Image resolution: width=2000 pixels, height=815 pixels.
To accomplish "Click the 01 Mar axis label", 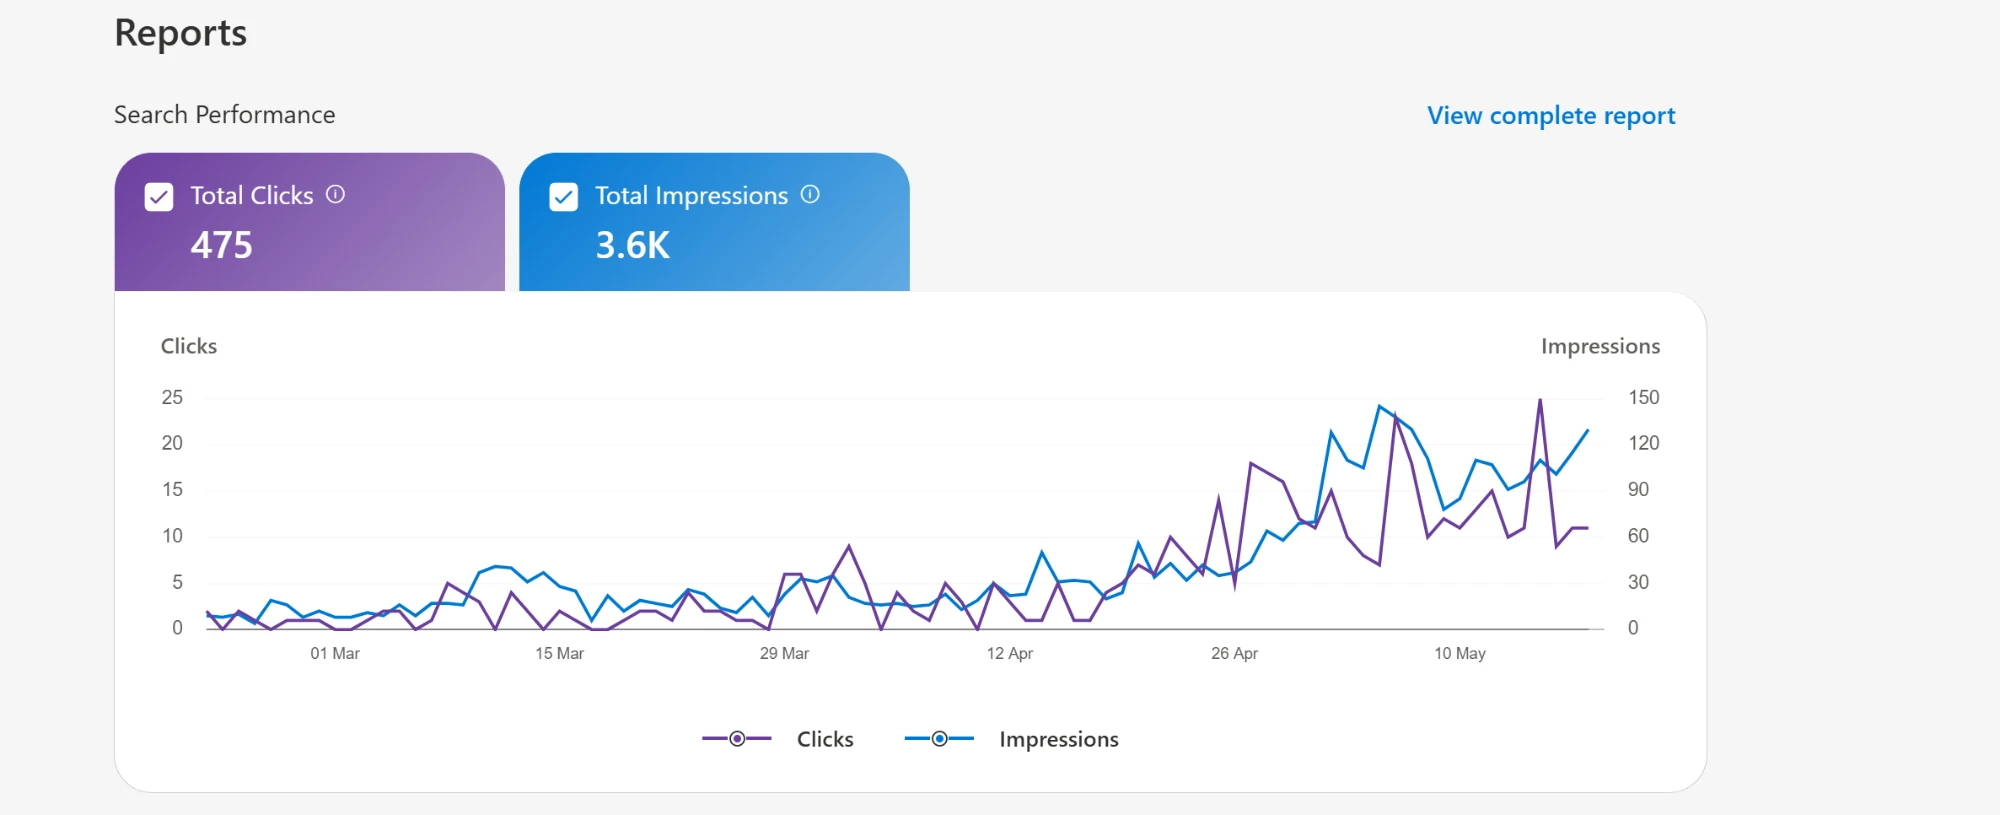I will click(335, 653).
